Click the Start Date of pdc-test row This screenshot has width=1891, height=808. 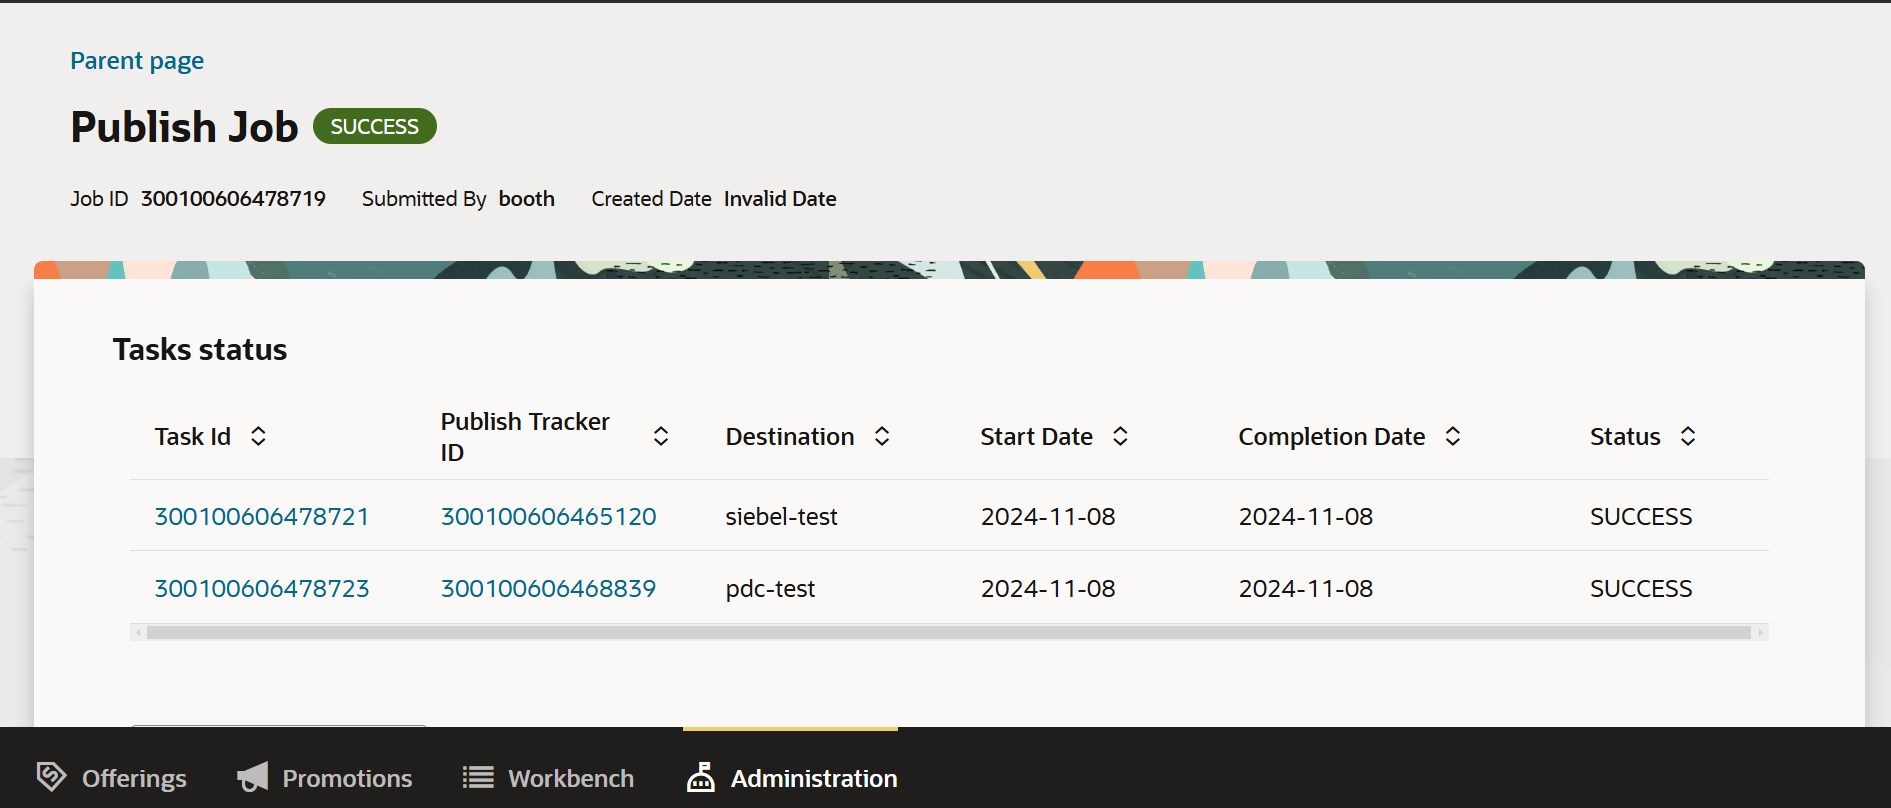click(x=1048, y=588)
